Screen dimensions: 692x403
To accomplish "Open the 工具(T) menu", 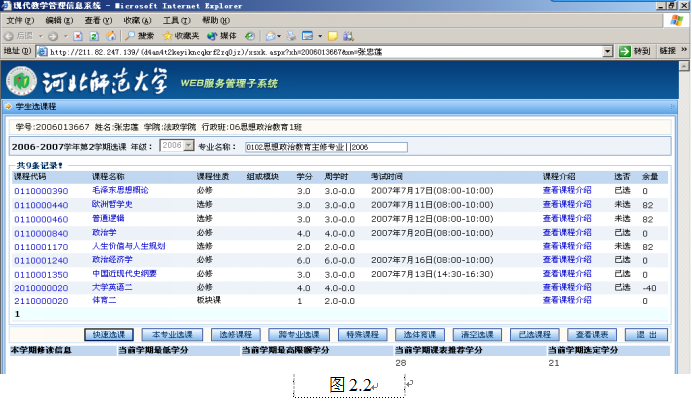I will coord(176,20).
